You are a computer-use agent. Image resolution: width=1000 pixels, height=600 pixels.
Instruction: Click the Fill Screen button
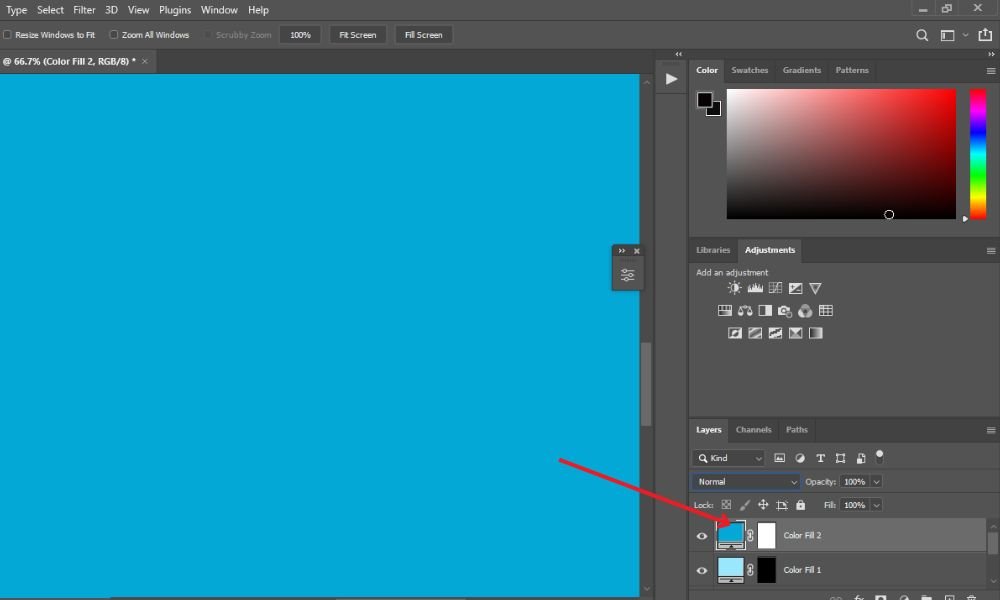423,35
